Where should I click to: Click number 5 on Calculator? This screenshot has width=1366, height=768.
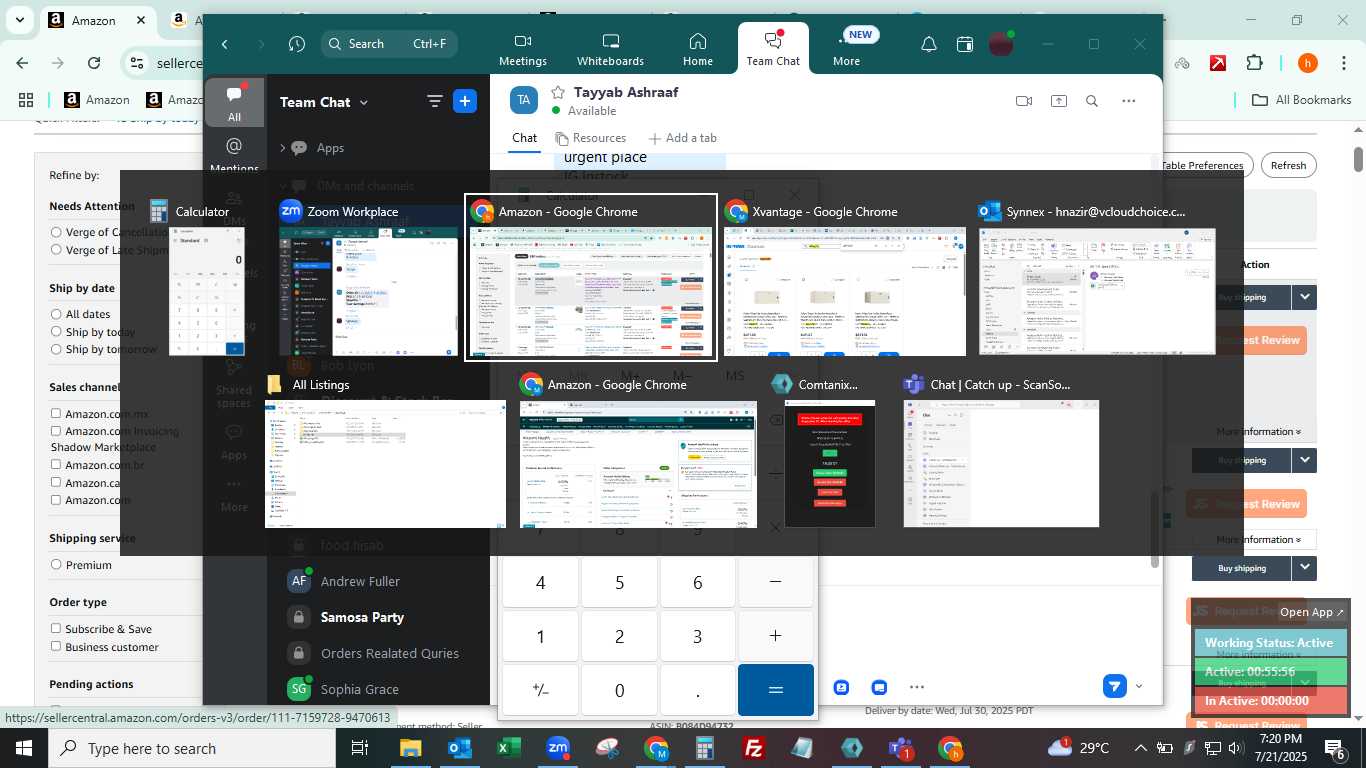pos(619,582)
